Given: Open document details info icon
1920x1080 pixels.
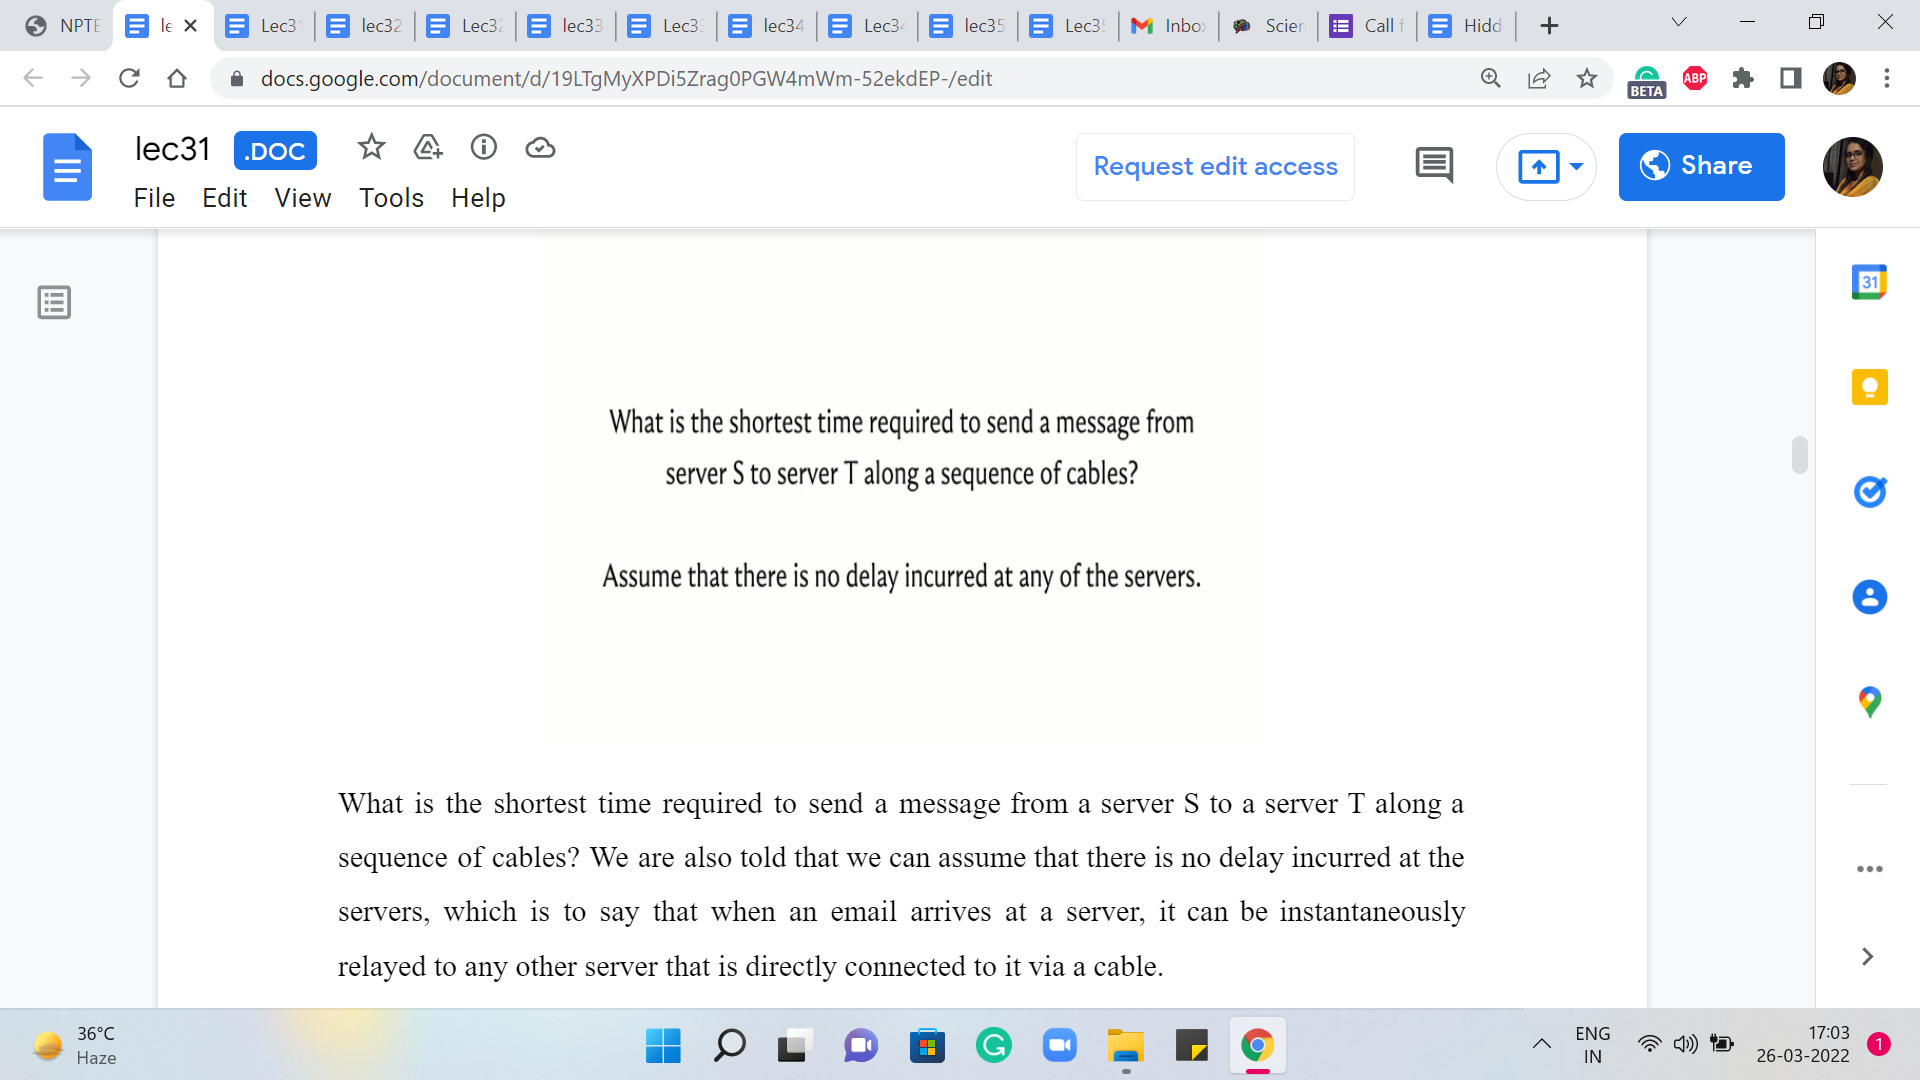Looking at the screenshot, I should point(484,148).
